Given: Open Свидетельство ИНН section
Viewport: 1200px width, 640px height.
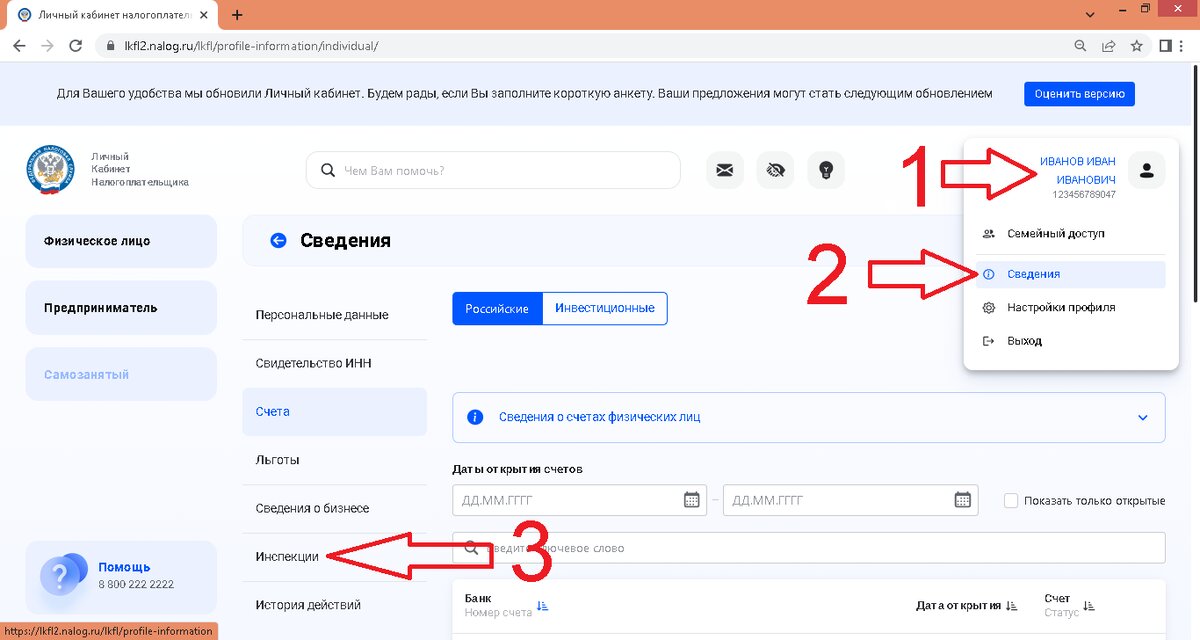Looking at the screenshot, I should [334, 363].
